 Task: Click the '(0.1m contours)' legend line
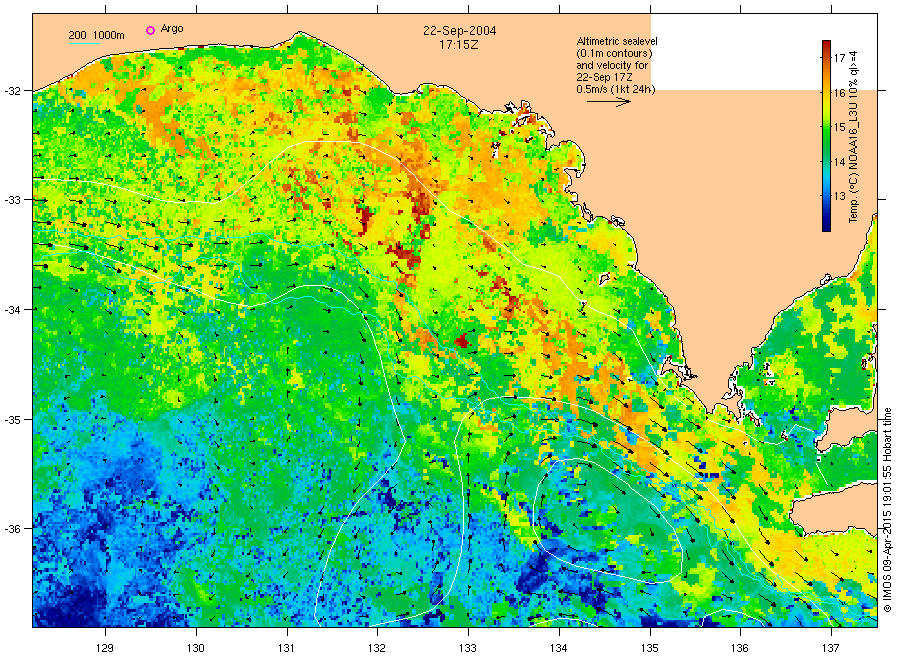[614, 53]
